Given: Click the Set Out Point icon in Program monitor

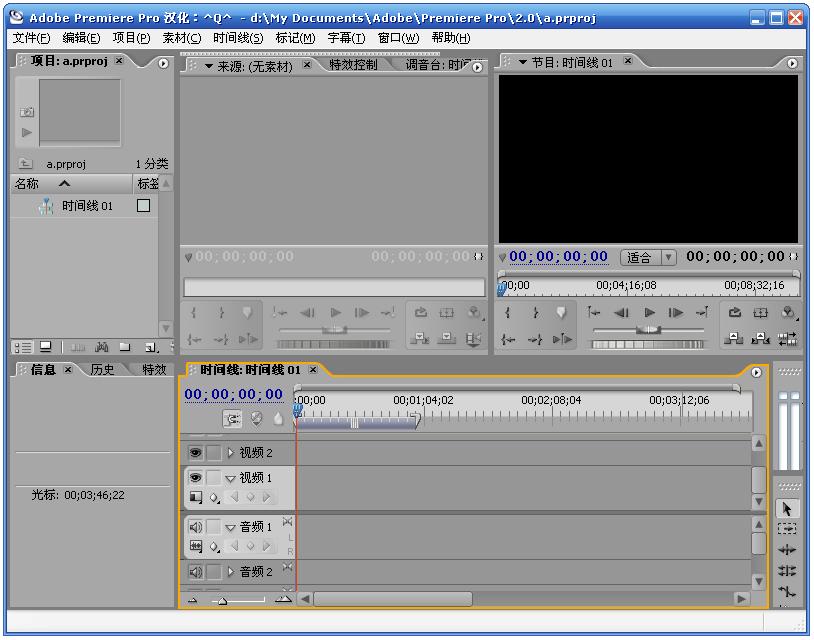Looking at the screenshot, I should [x=534, y=312].
